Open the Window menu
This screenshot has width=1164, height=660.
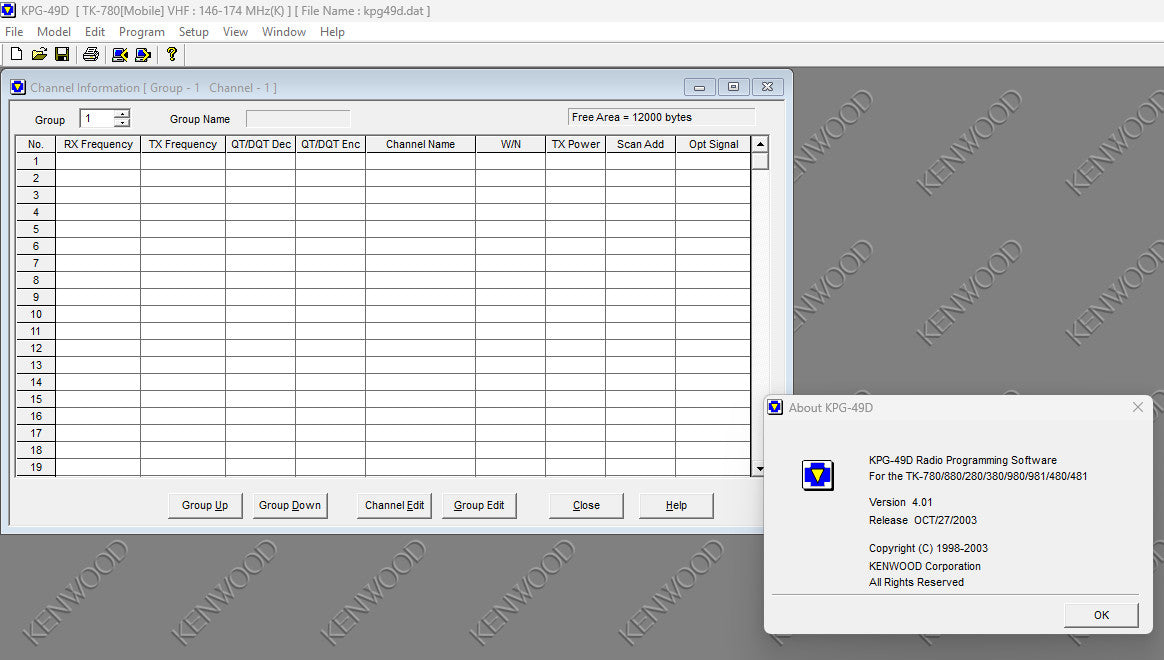coord(284,32)
